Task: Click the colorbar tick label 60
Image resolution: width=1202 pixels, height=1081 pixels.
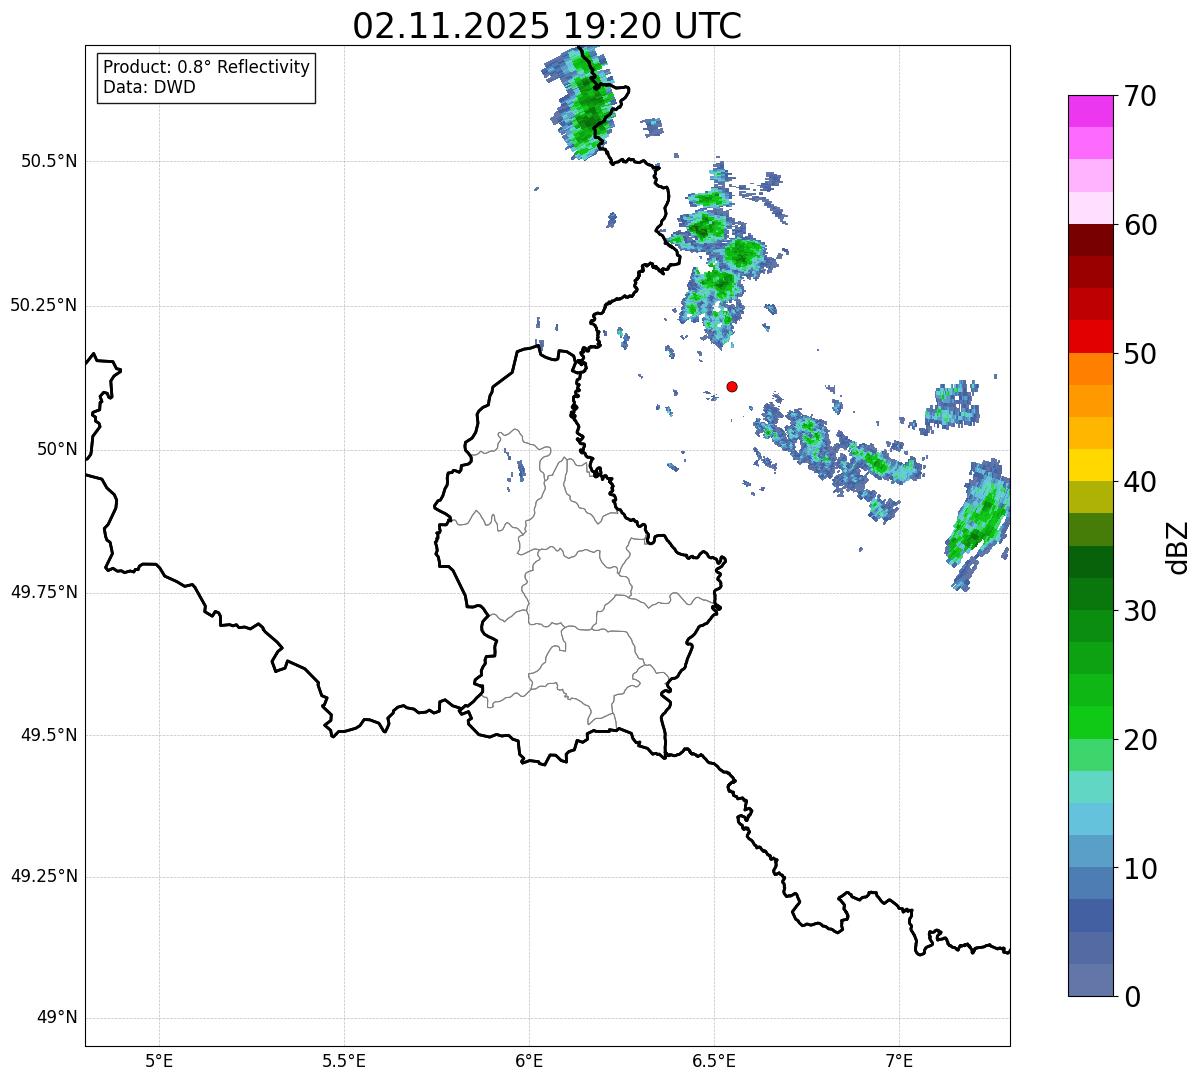Action: click(x=1141, y=225)
